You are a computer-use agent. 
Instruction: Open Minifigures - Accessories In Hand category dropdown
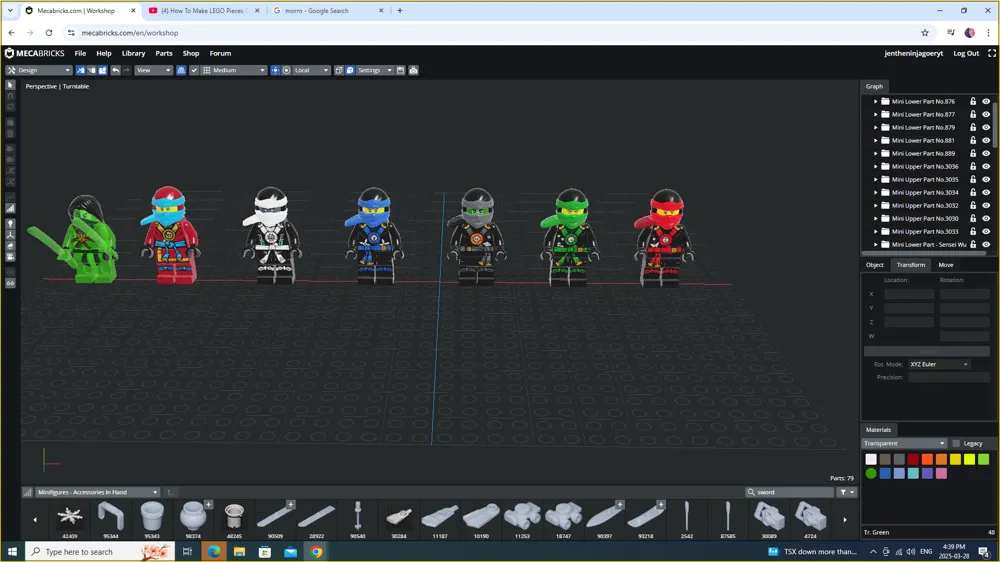pyautogui.click(x=98, y=492)
